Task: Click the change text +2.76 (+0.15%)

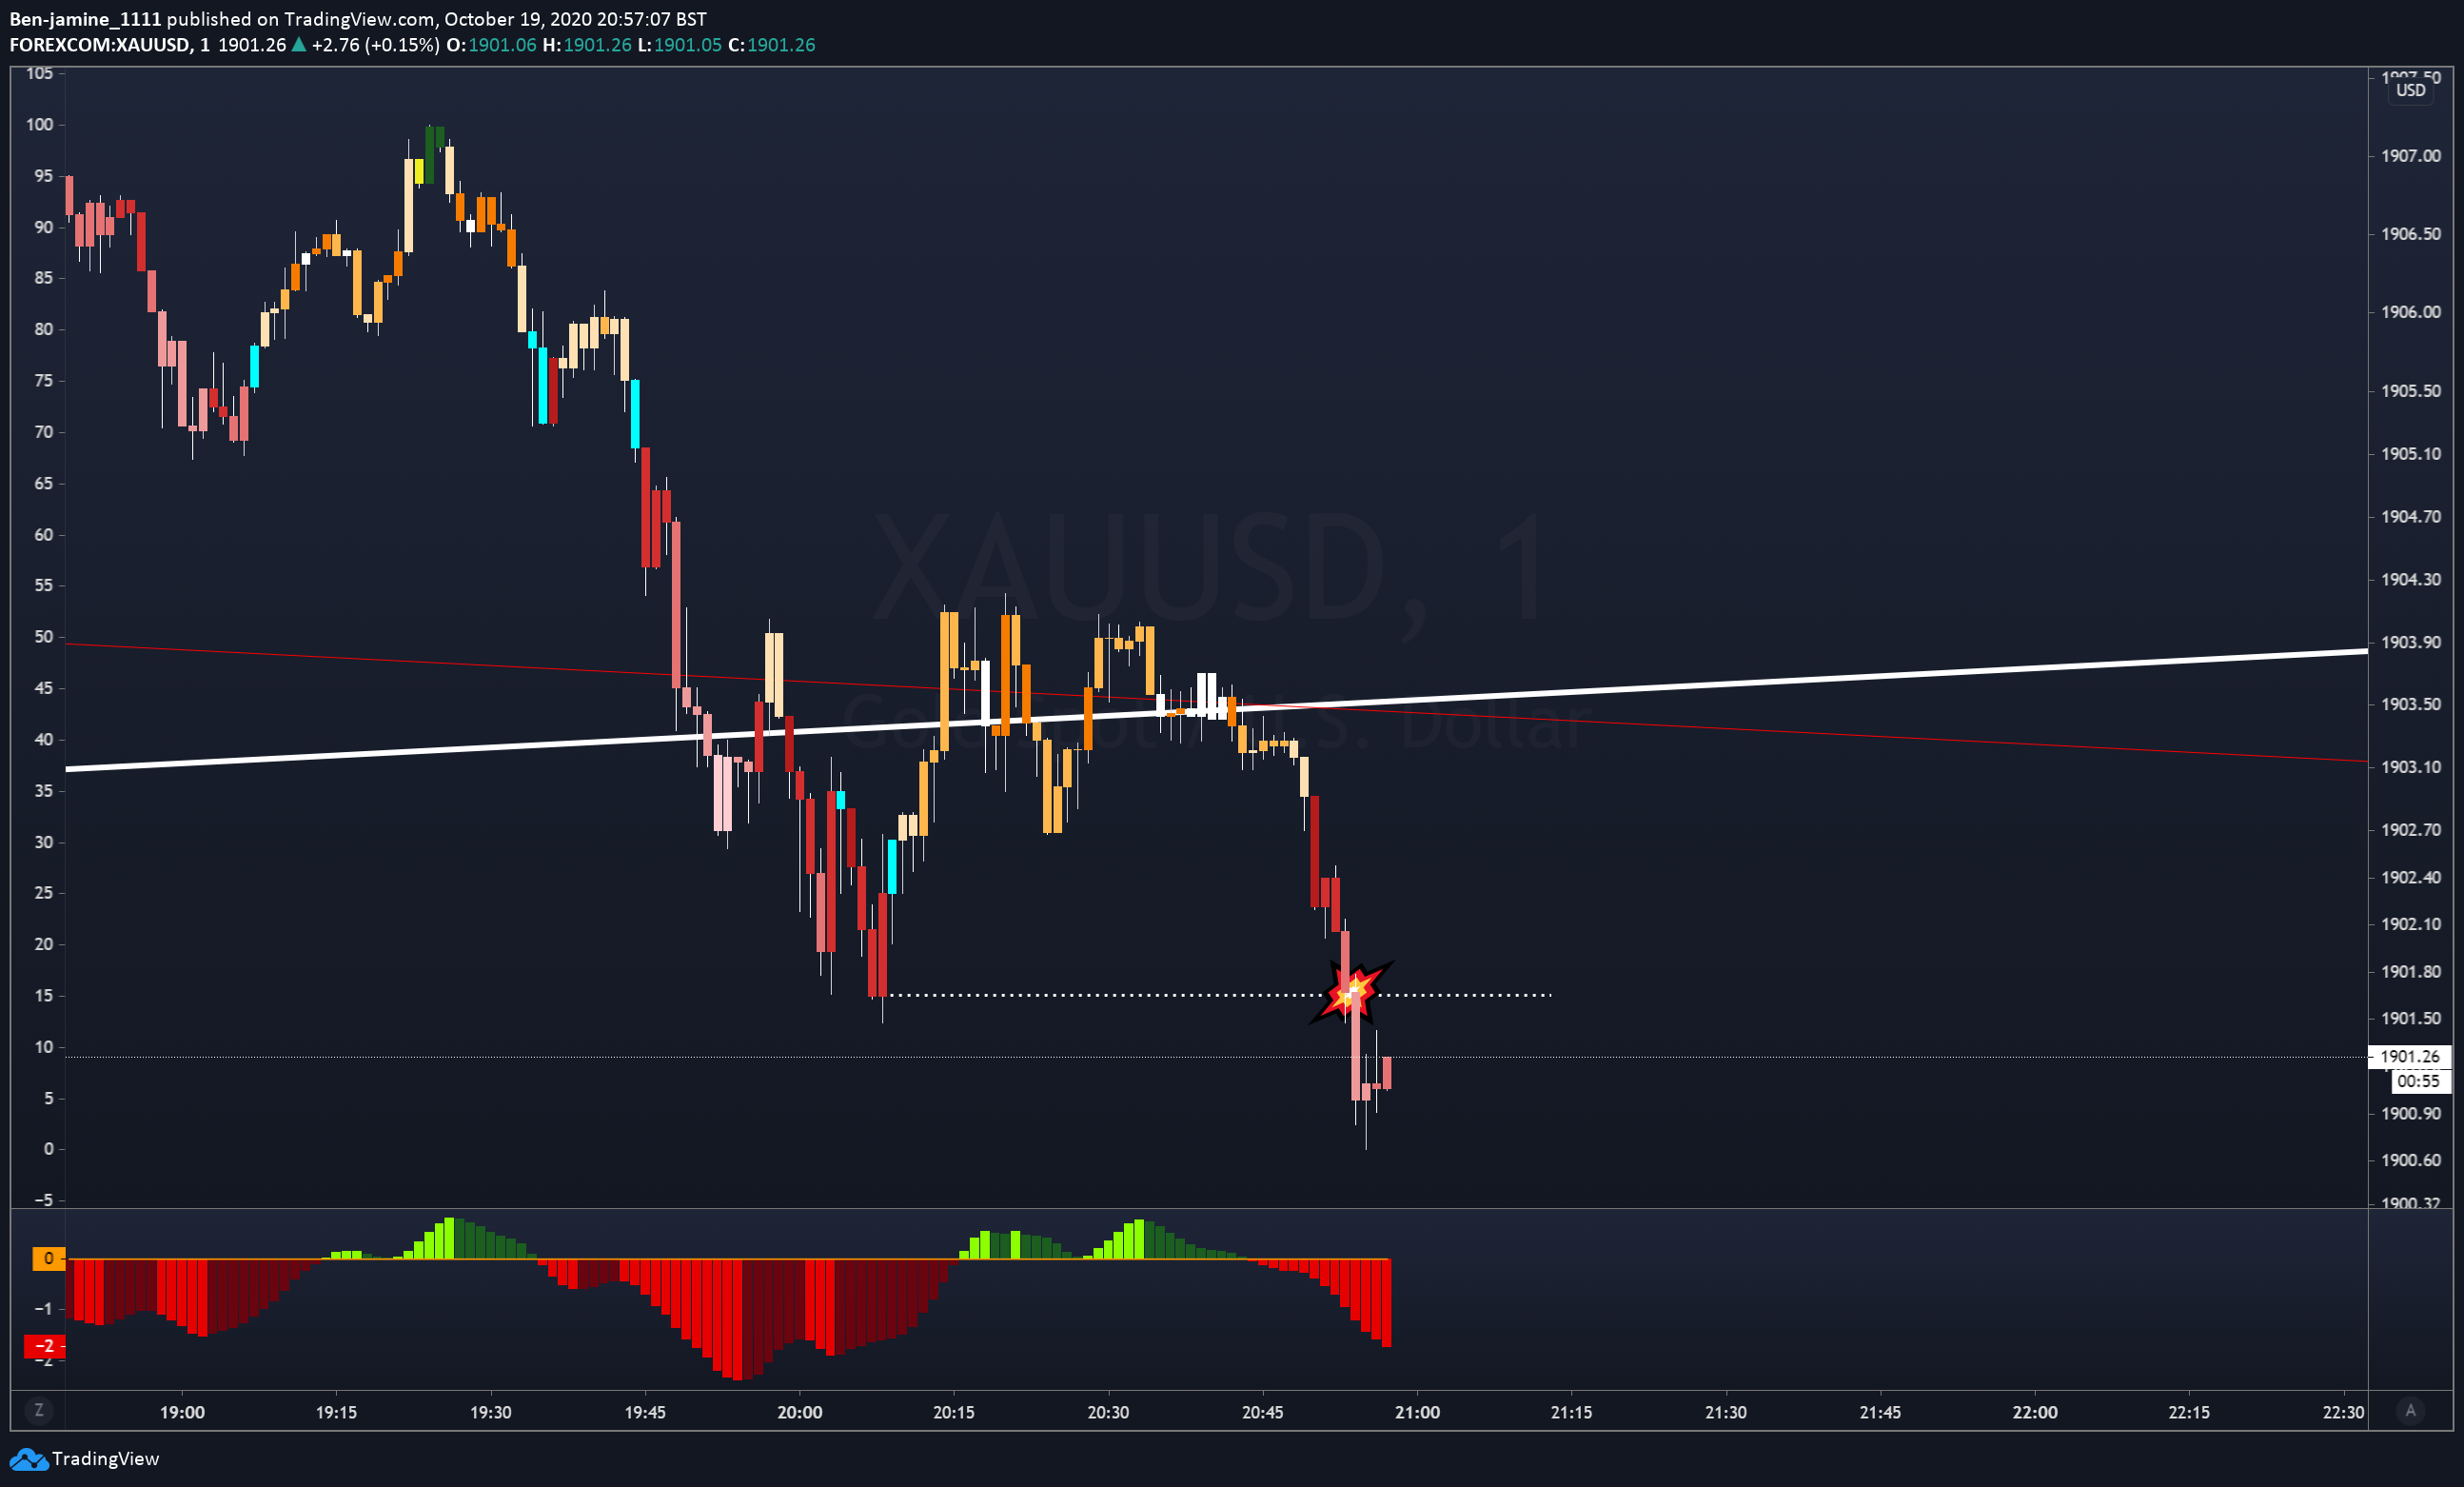Action: coord(375,45)
